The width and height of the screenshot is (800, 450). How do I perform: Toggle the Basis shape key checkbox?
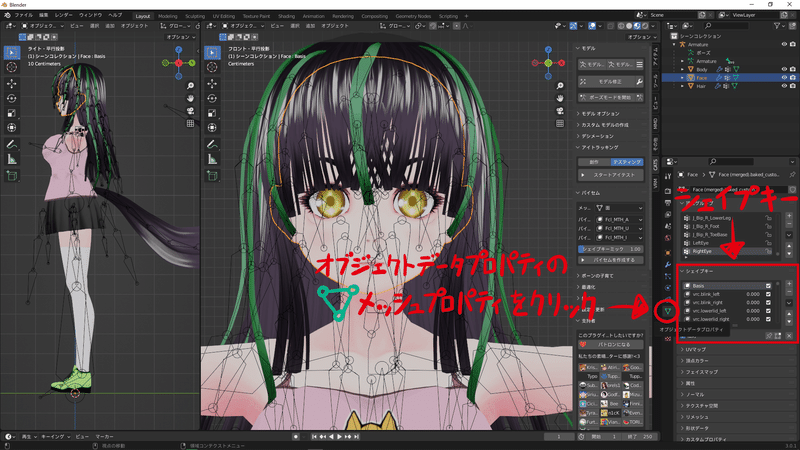(768, 286)
